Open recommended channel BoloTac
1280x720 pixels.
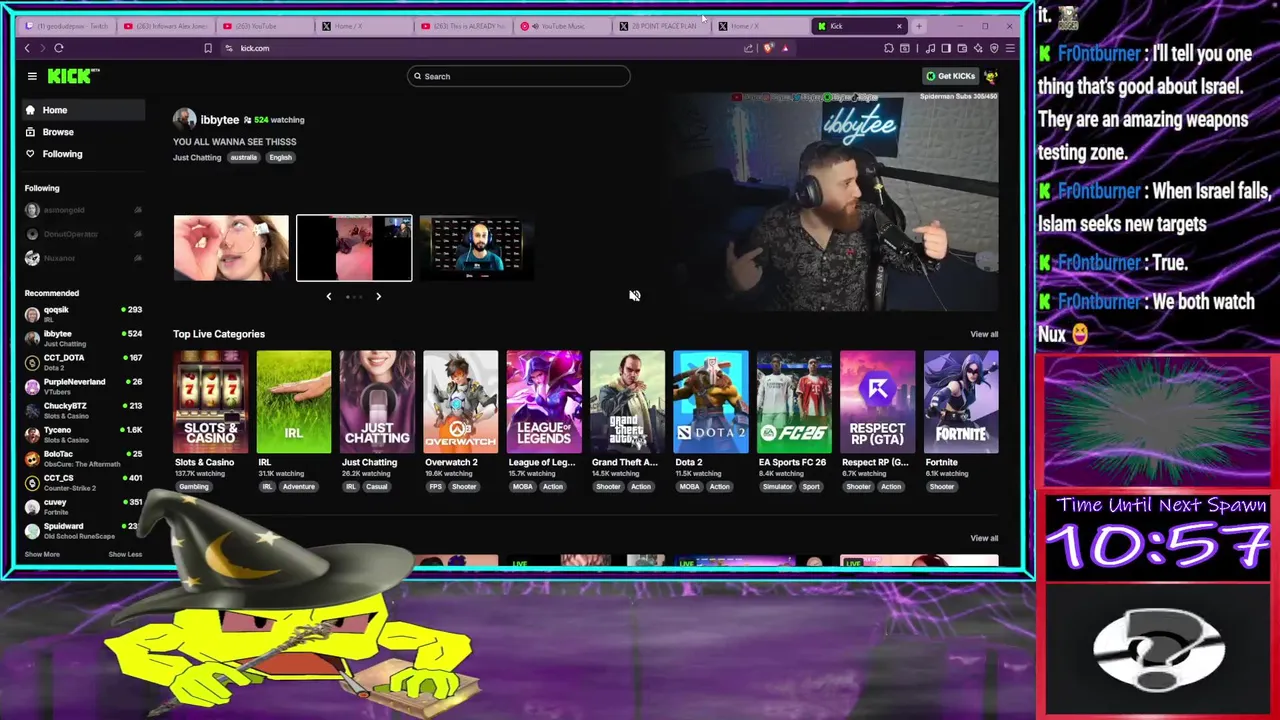(84, 458)
